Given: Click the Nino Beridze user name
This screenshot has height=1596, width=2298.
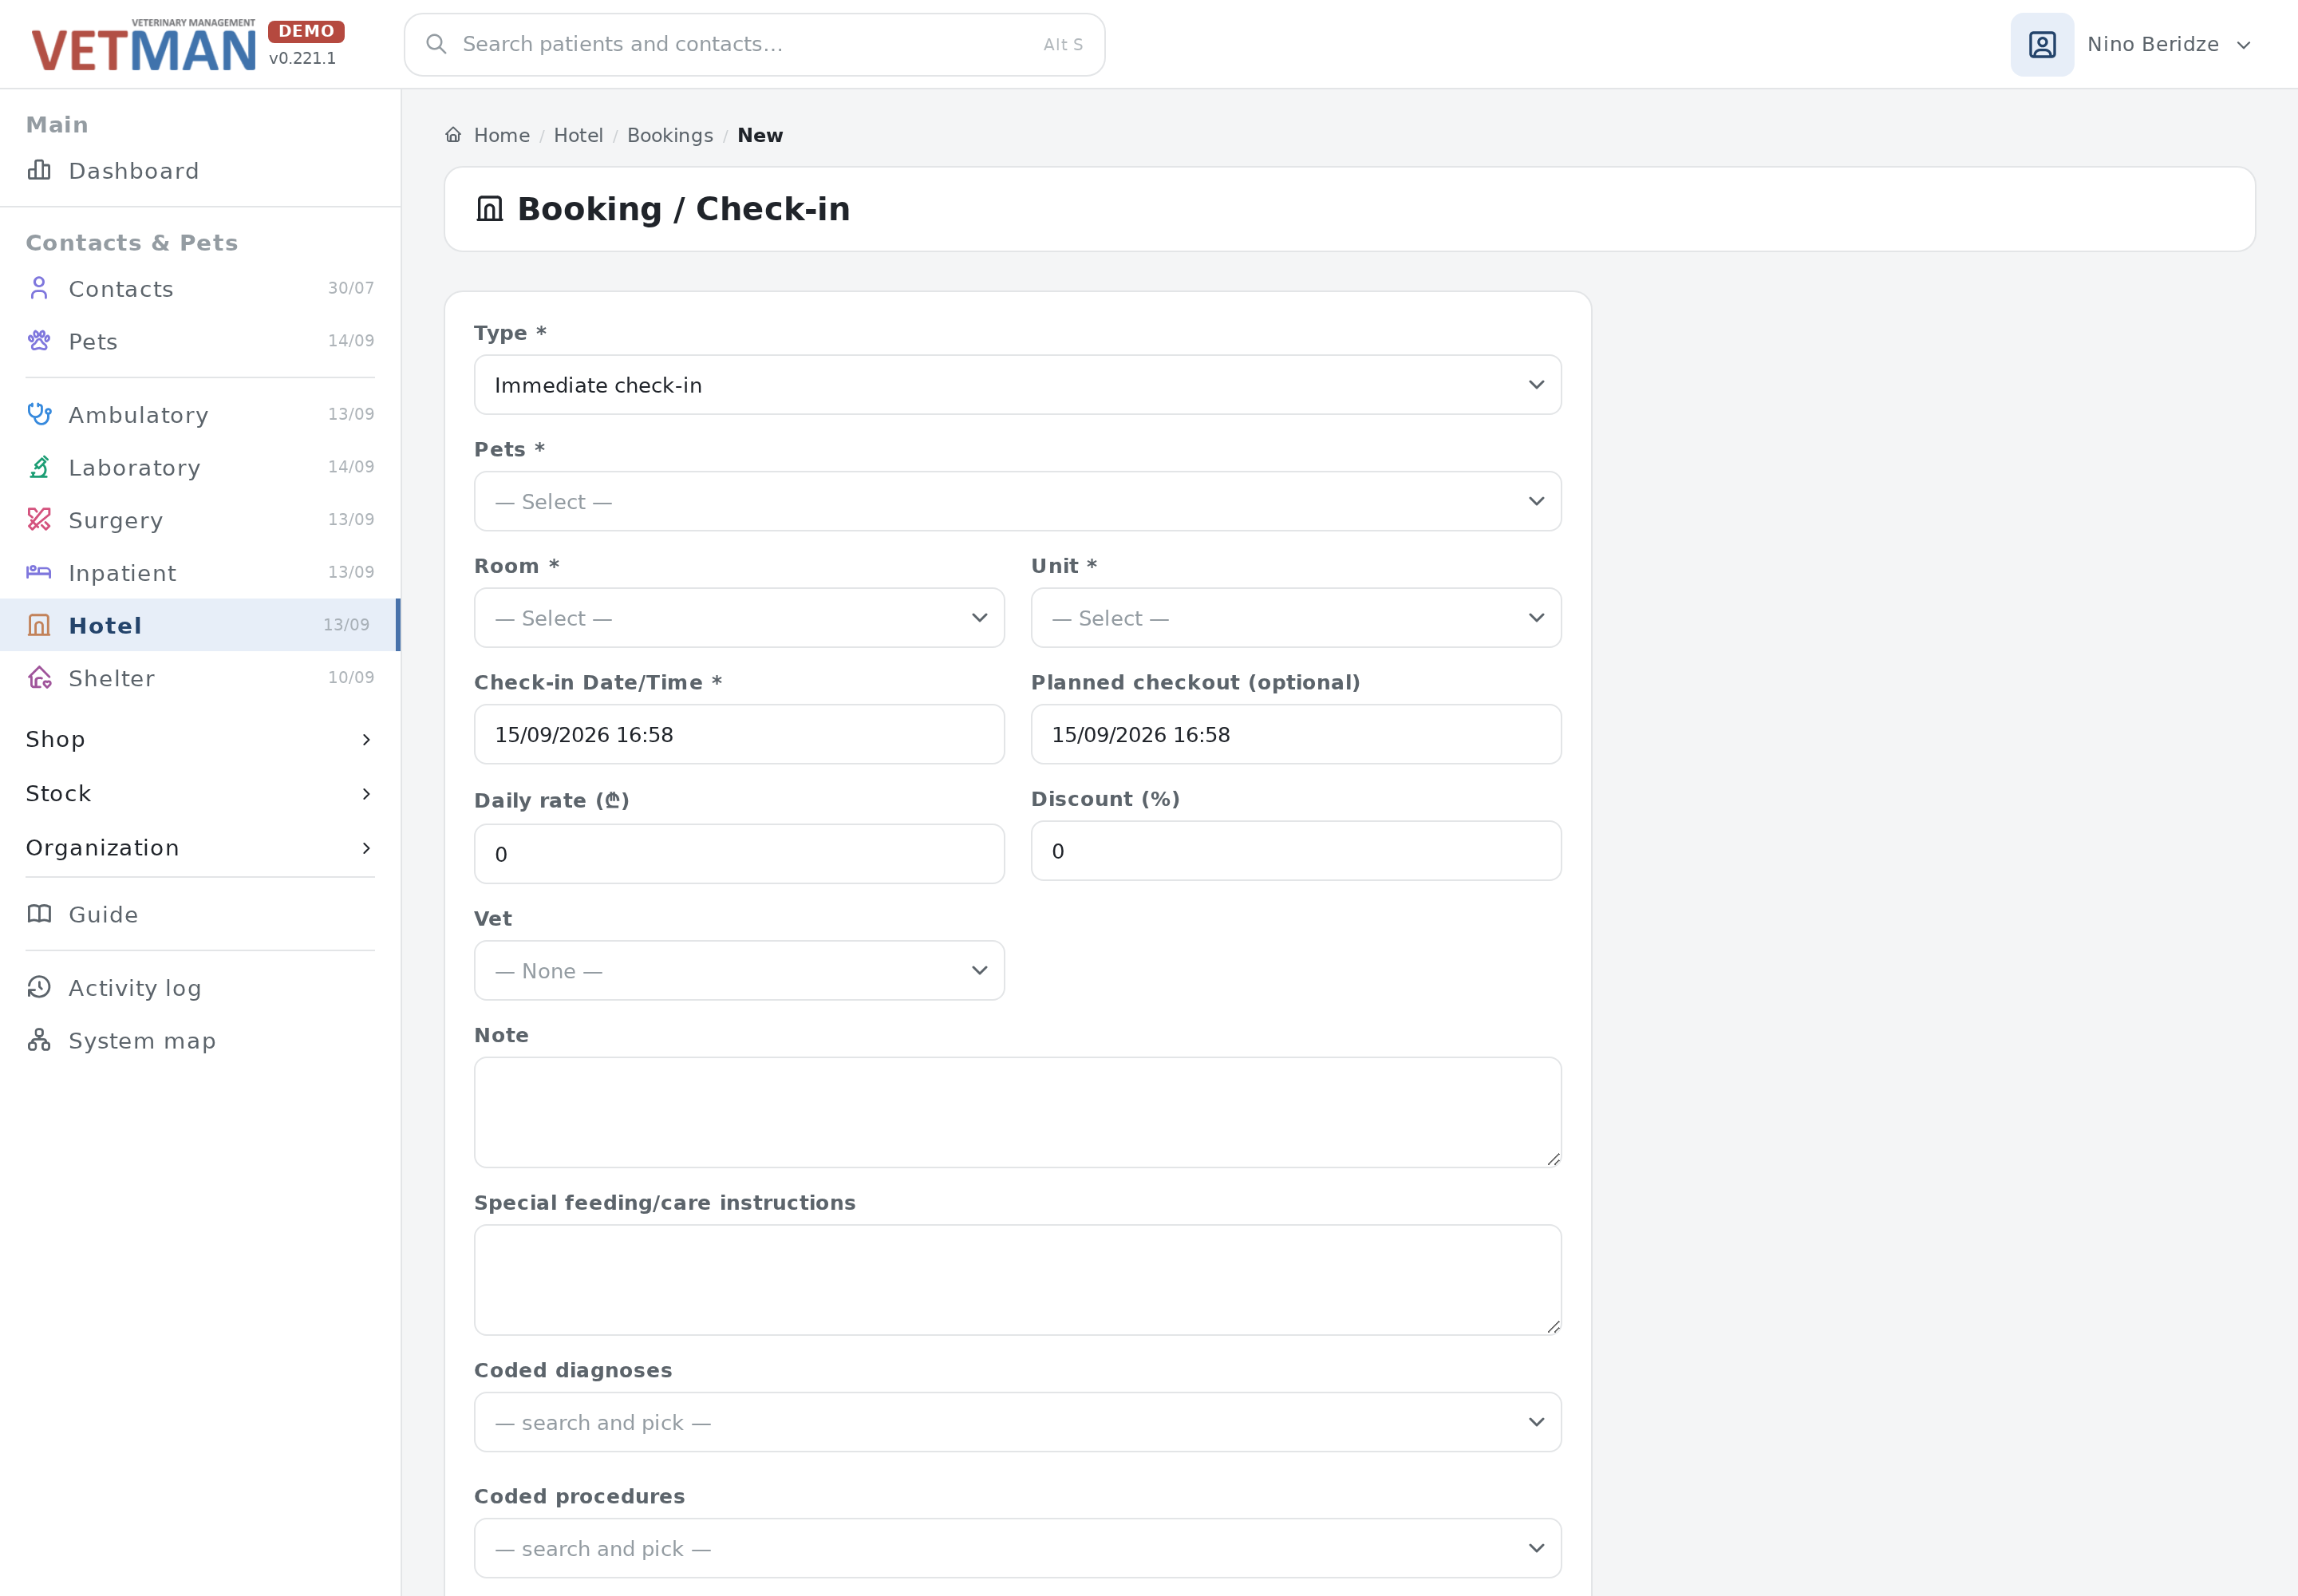Looking at the screenshot, I should point(2152,44).
